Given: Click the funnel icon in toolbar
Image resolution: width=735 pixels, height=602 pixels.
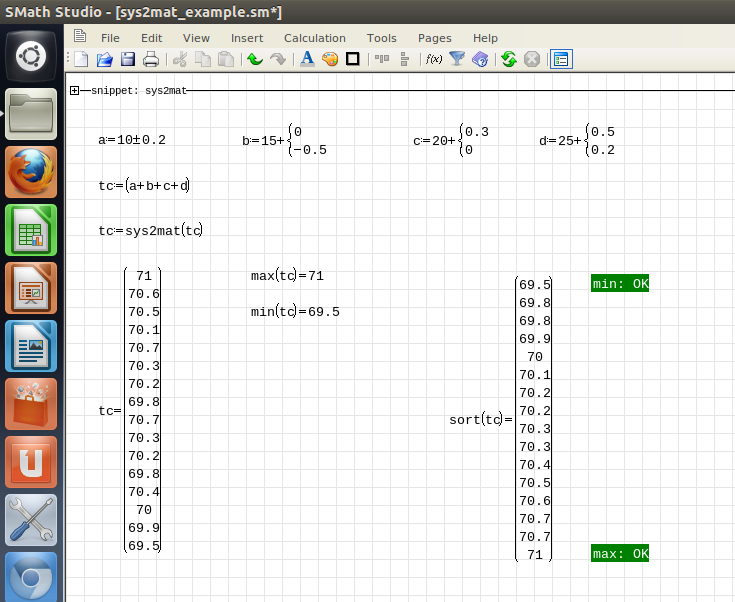Looking at the screenshot, I should pyautogui.click(x=457, y=59).
